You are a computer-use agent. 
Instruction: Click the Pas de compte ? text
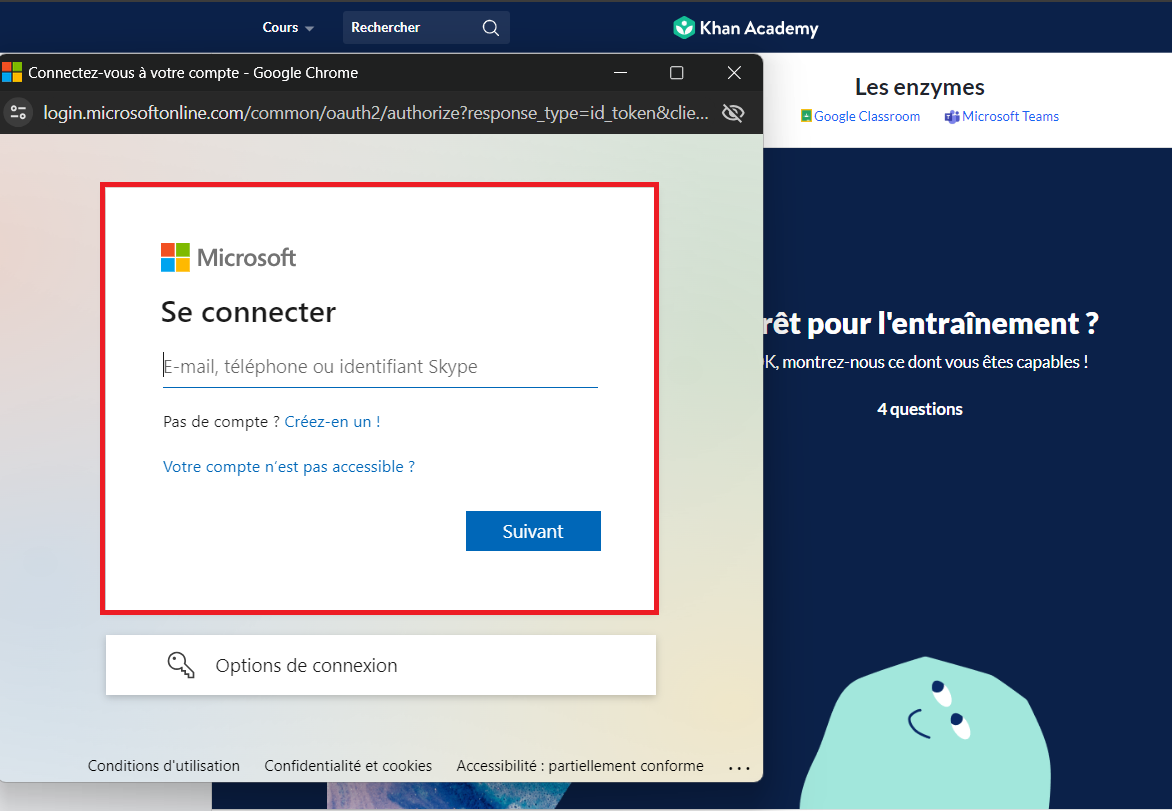(221, 422)
